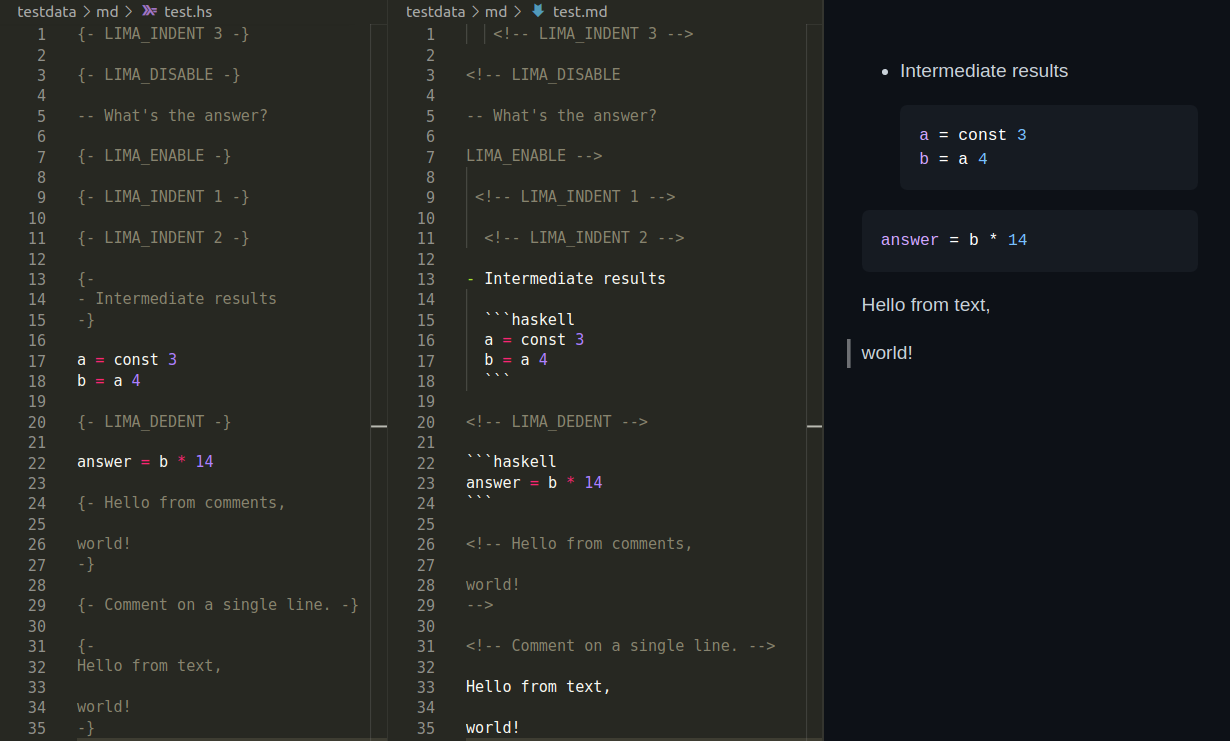Place cursor on '<!-- LIMA_DEDENT -->' line
1230x741 pixels.
coord(557,422)
